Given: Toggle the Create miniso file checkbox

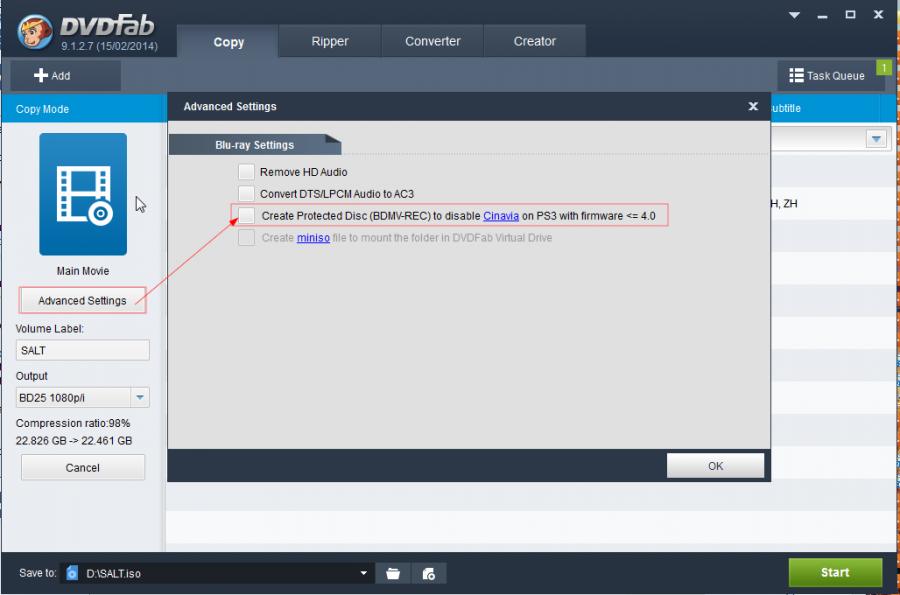Looking at the screenshot, I should tap(246, 238).
